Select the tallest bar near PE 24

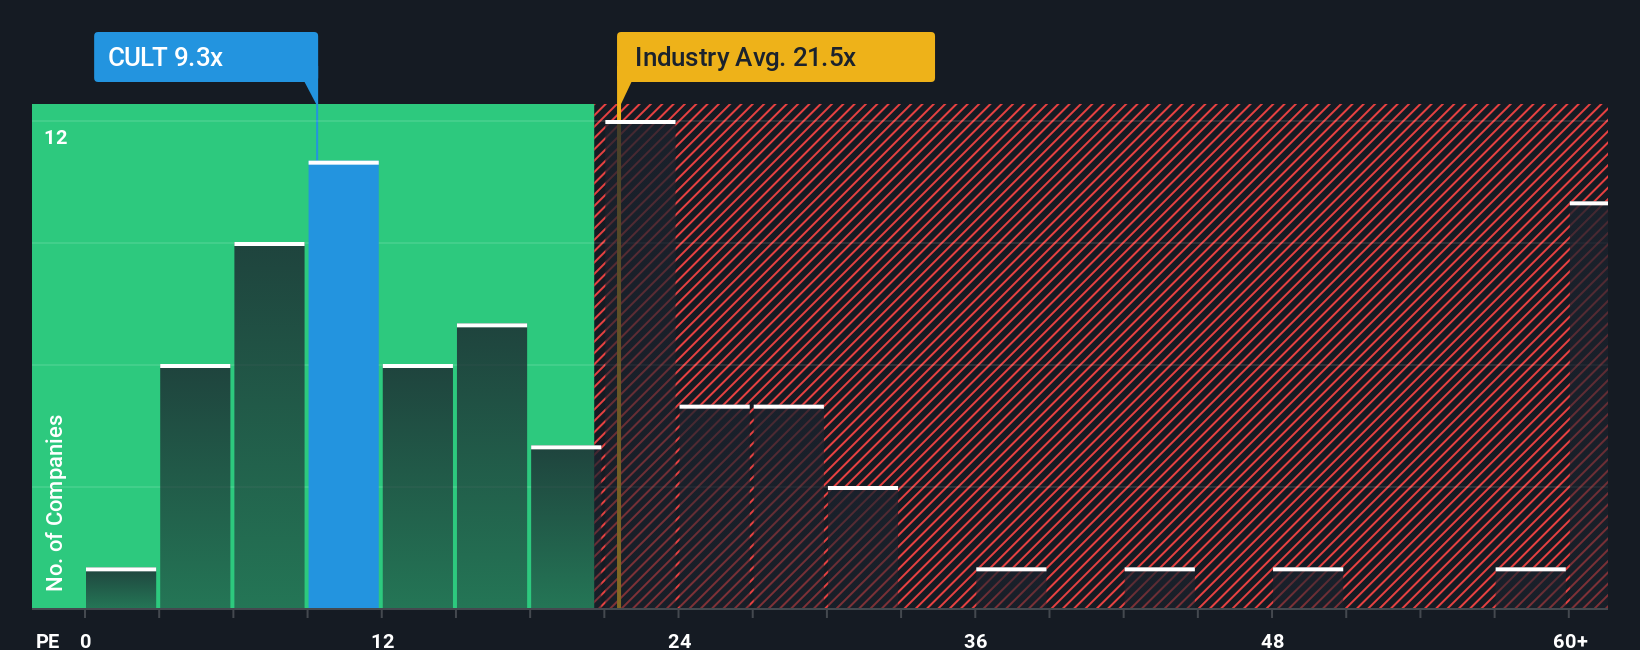click(640, 364)
